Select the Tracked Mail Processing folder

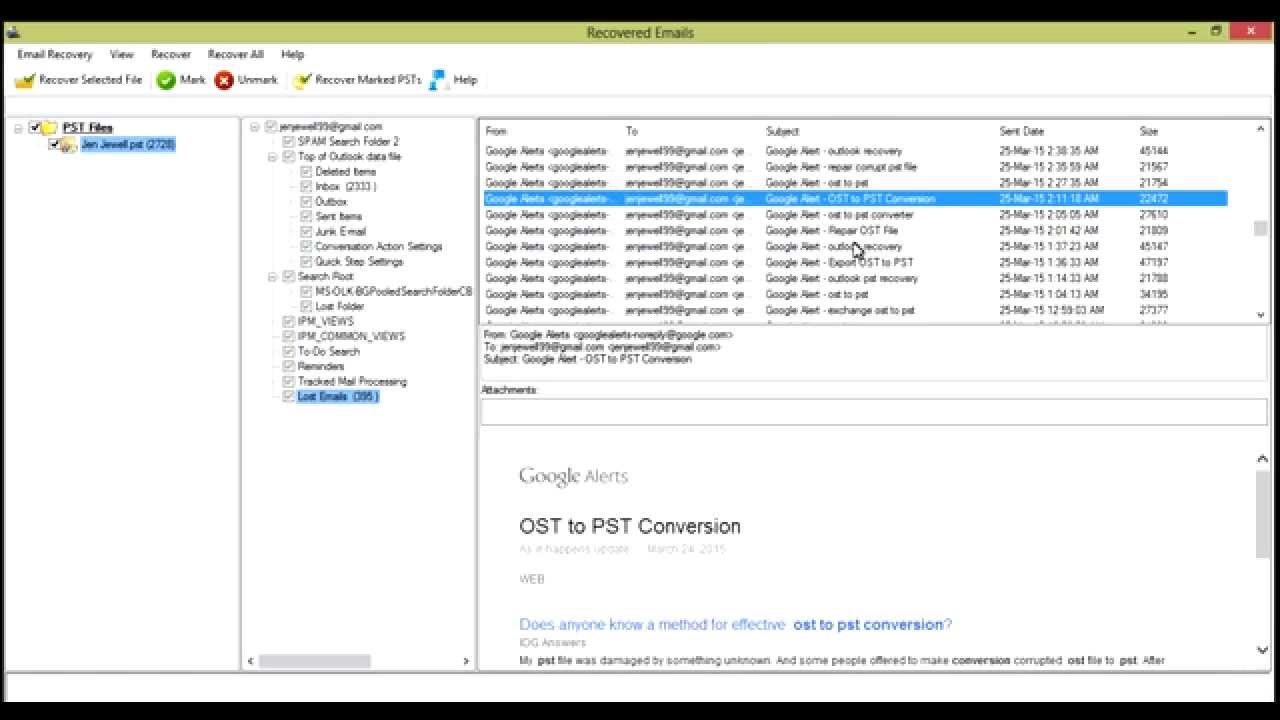[352, 382]
